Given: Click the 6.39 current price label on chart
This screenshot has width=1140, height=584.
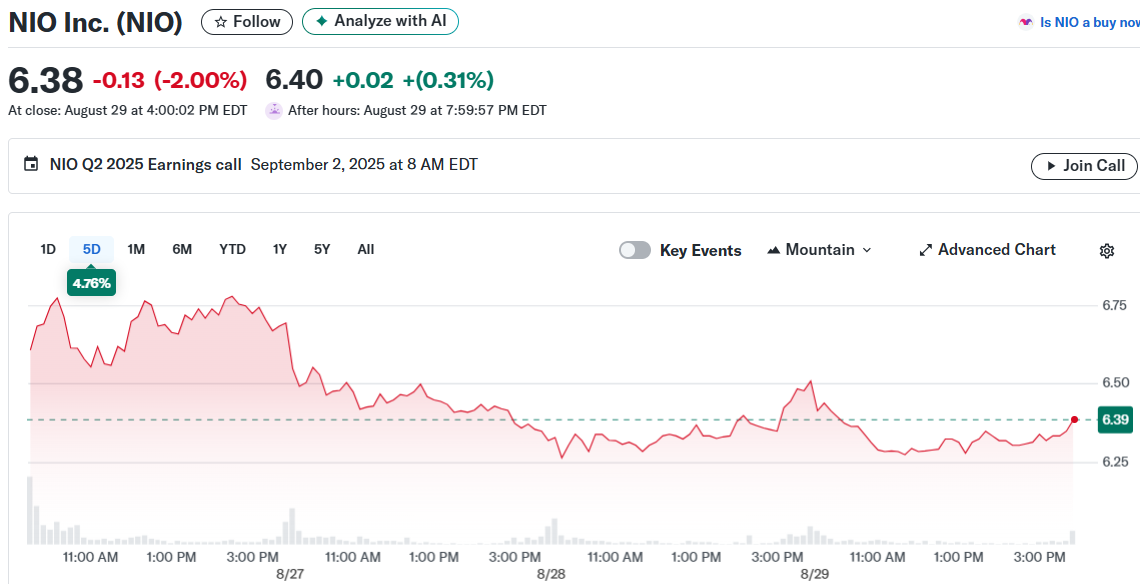Looking at the screenshot, I should (1115, 420).
